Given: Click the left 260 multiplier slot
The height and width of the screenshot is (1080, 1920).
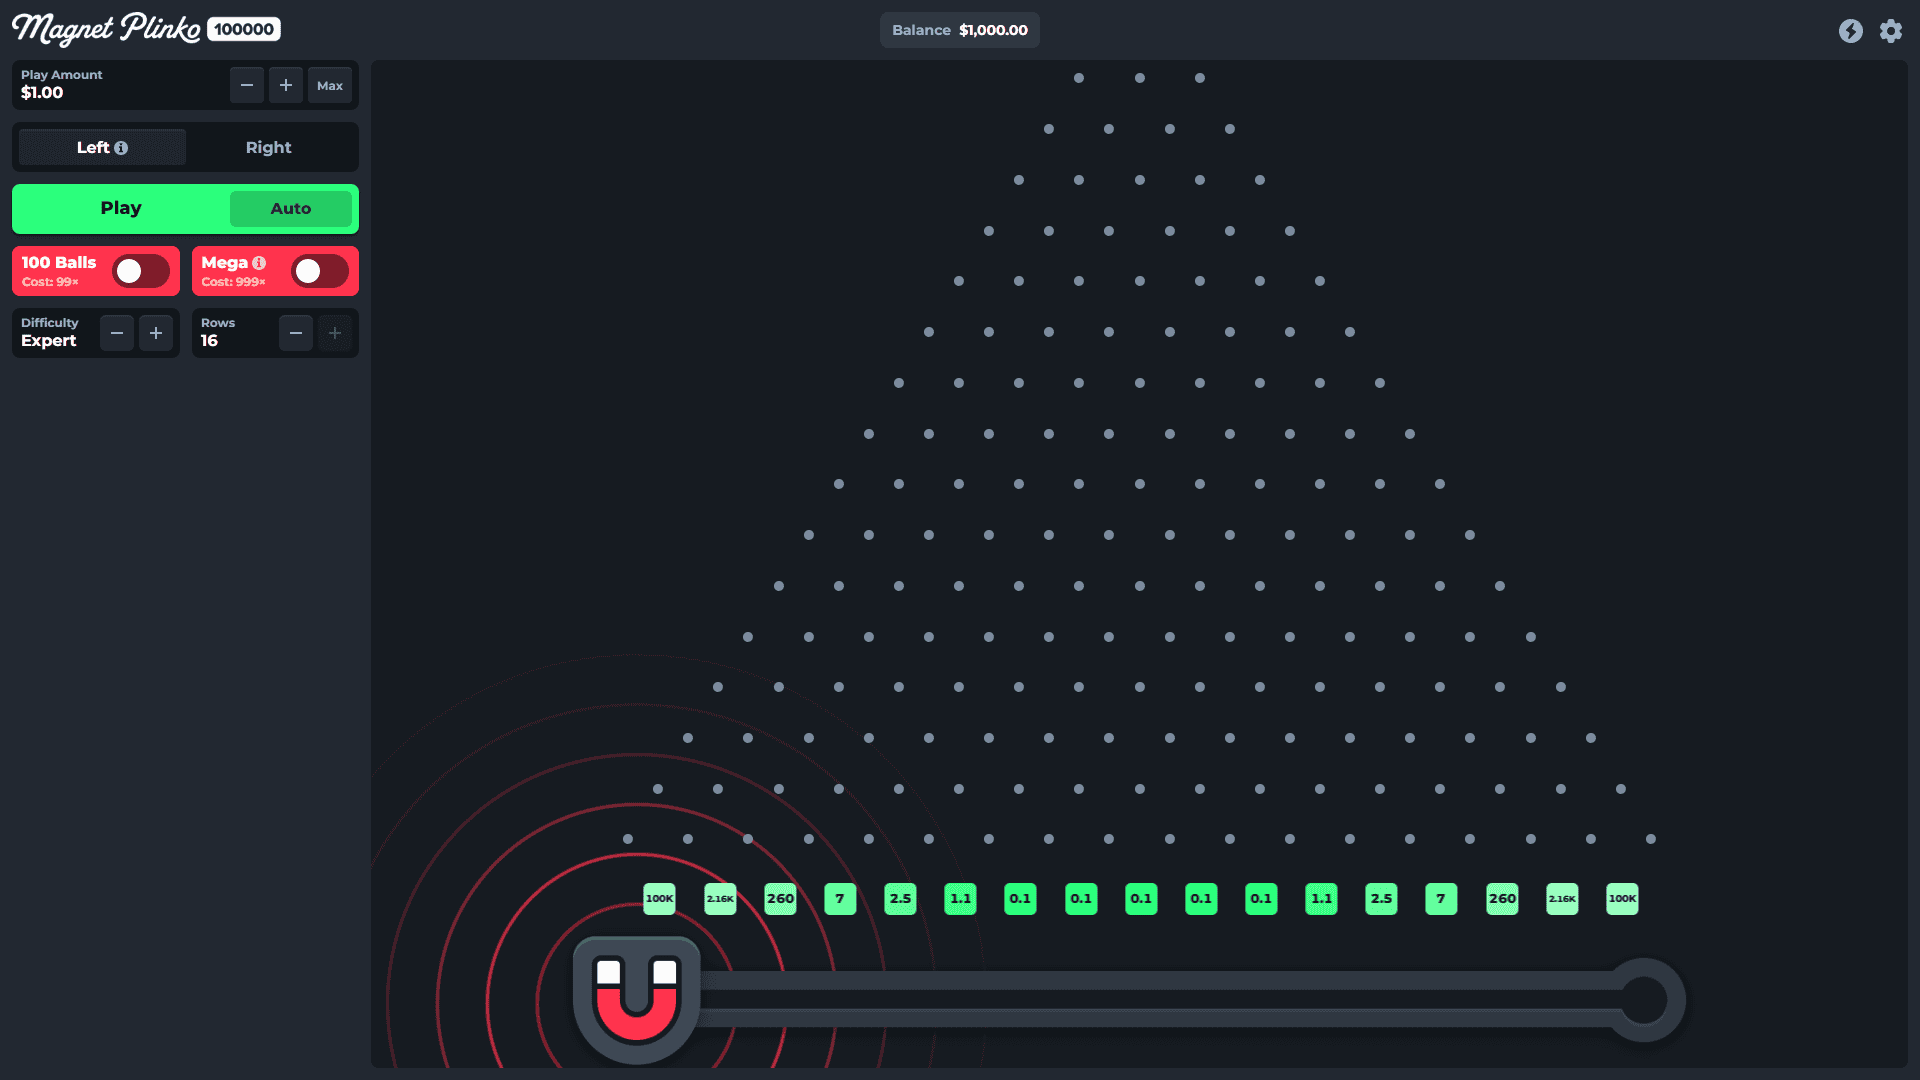Looking at the screenshot, I should [x=780, y=899].
